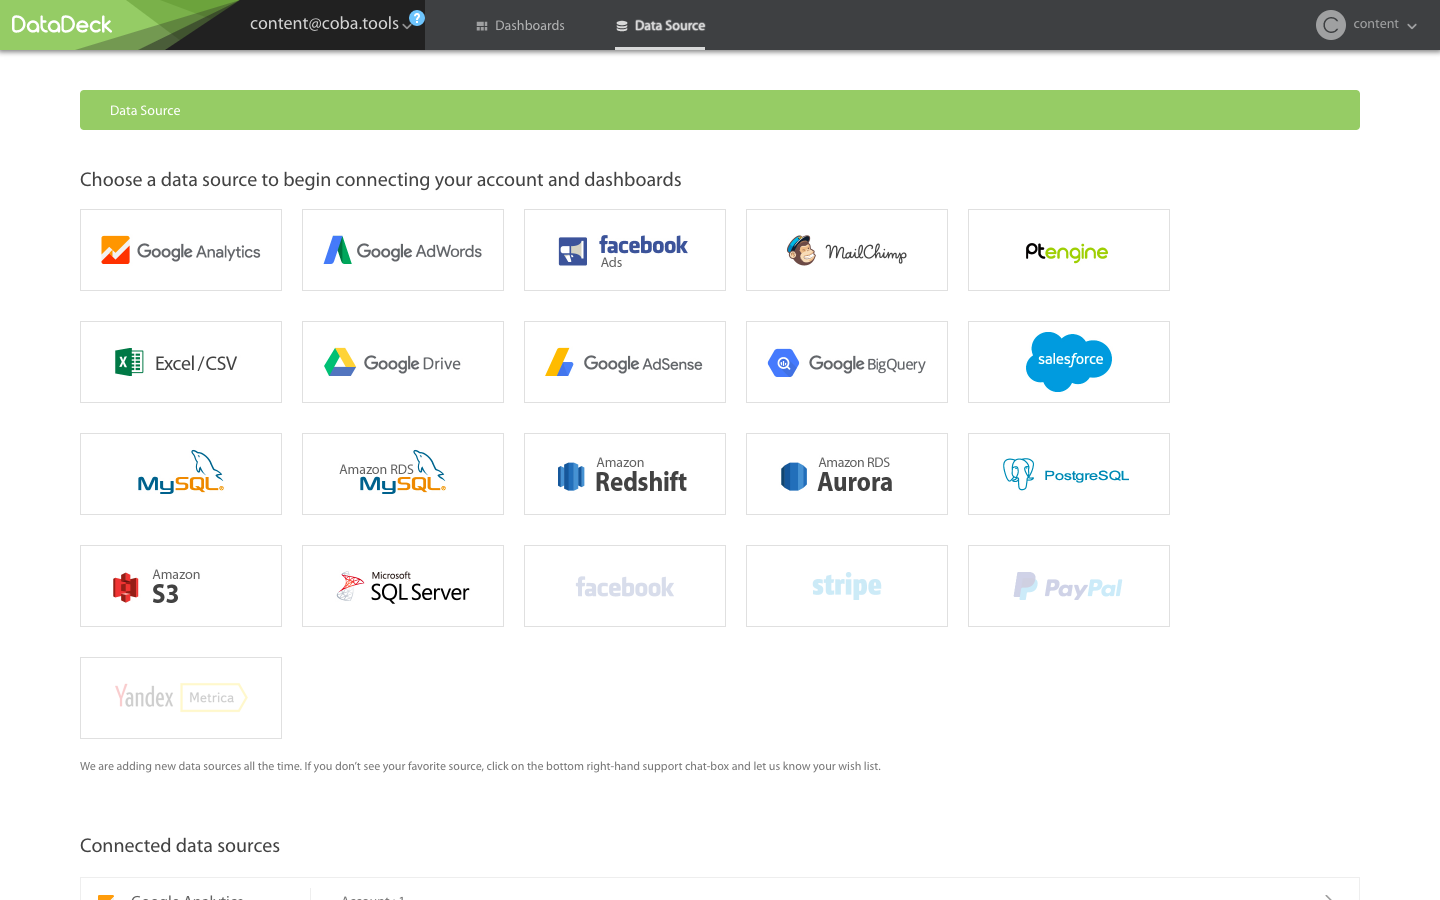This screenshot has height=900, width=1440.
Task: Open the Google Analytics data source
Action: 181,250
